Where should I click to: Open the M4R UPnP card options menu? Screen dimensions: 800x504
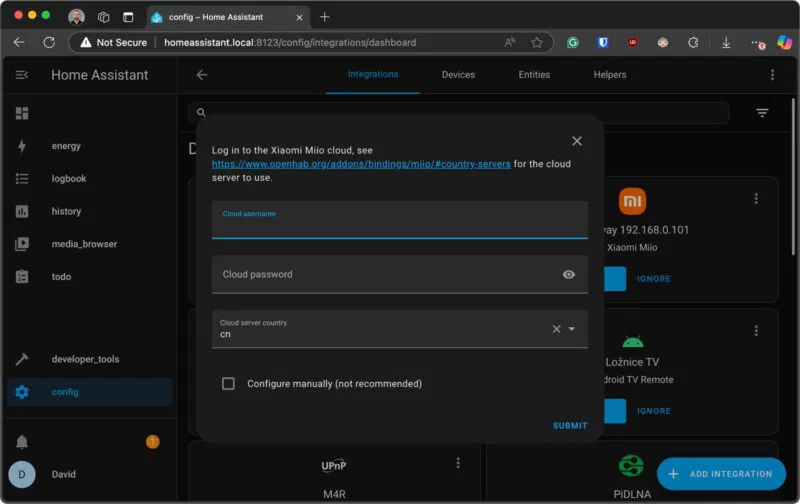coord(458,463)
